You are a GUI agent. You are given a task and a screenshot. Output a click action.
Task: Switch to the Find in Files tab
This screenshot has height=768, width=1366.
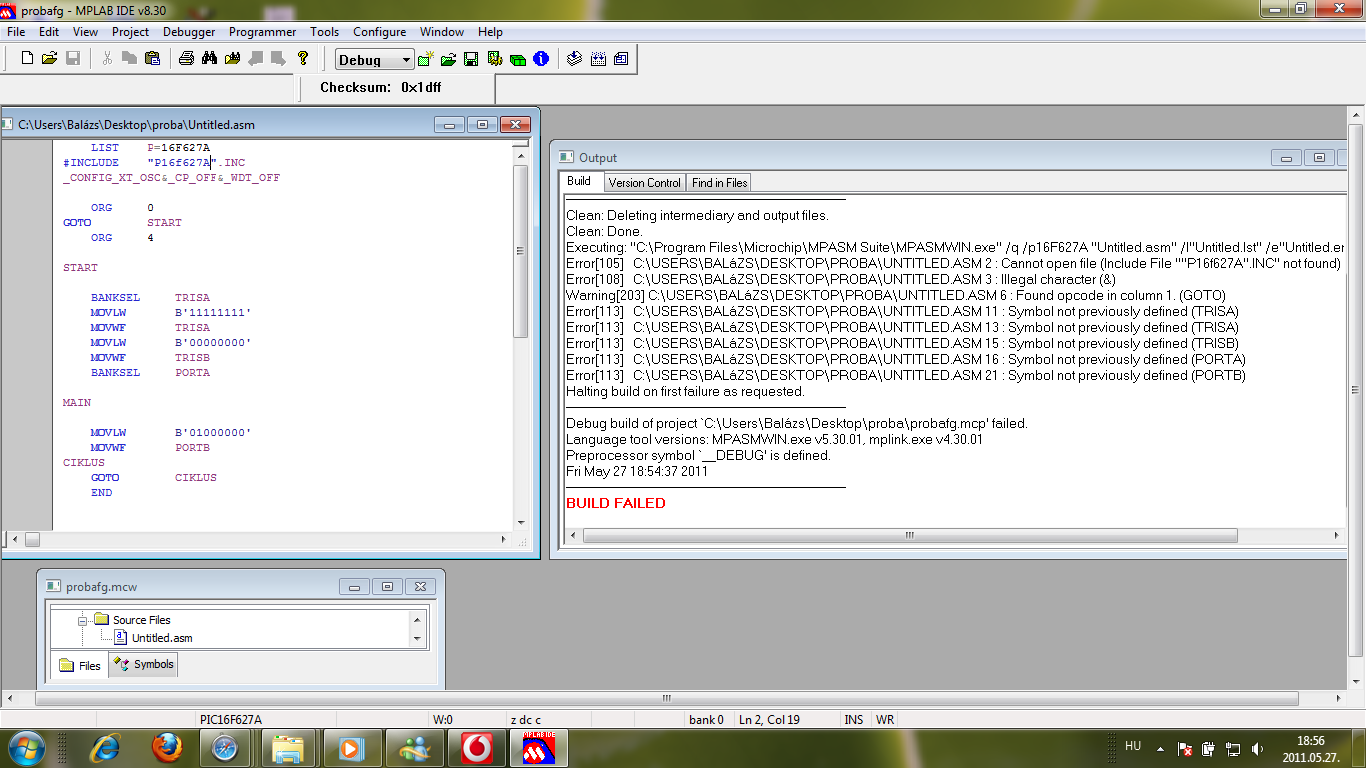[x=719, y=183]
